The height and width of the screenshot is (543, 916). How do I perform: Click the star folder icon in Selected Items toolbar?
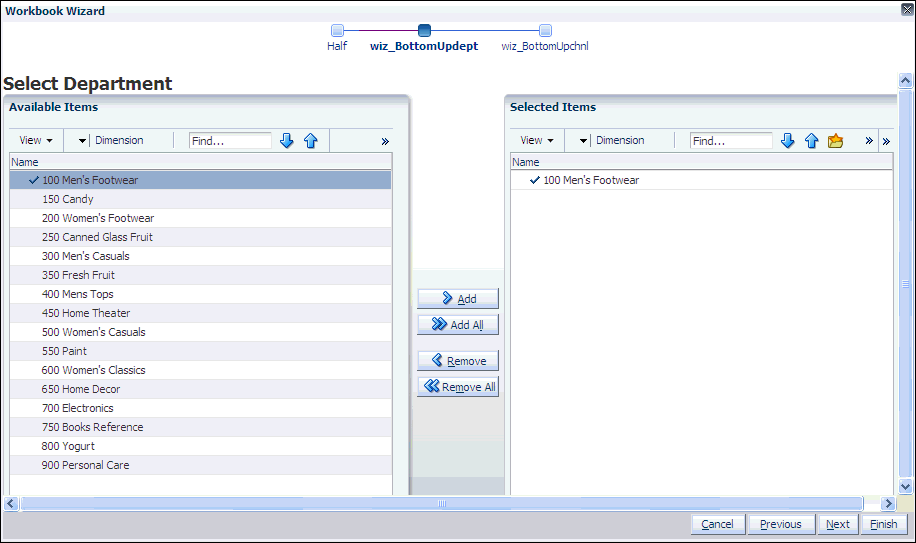(x=835, y=141)
